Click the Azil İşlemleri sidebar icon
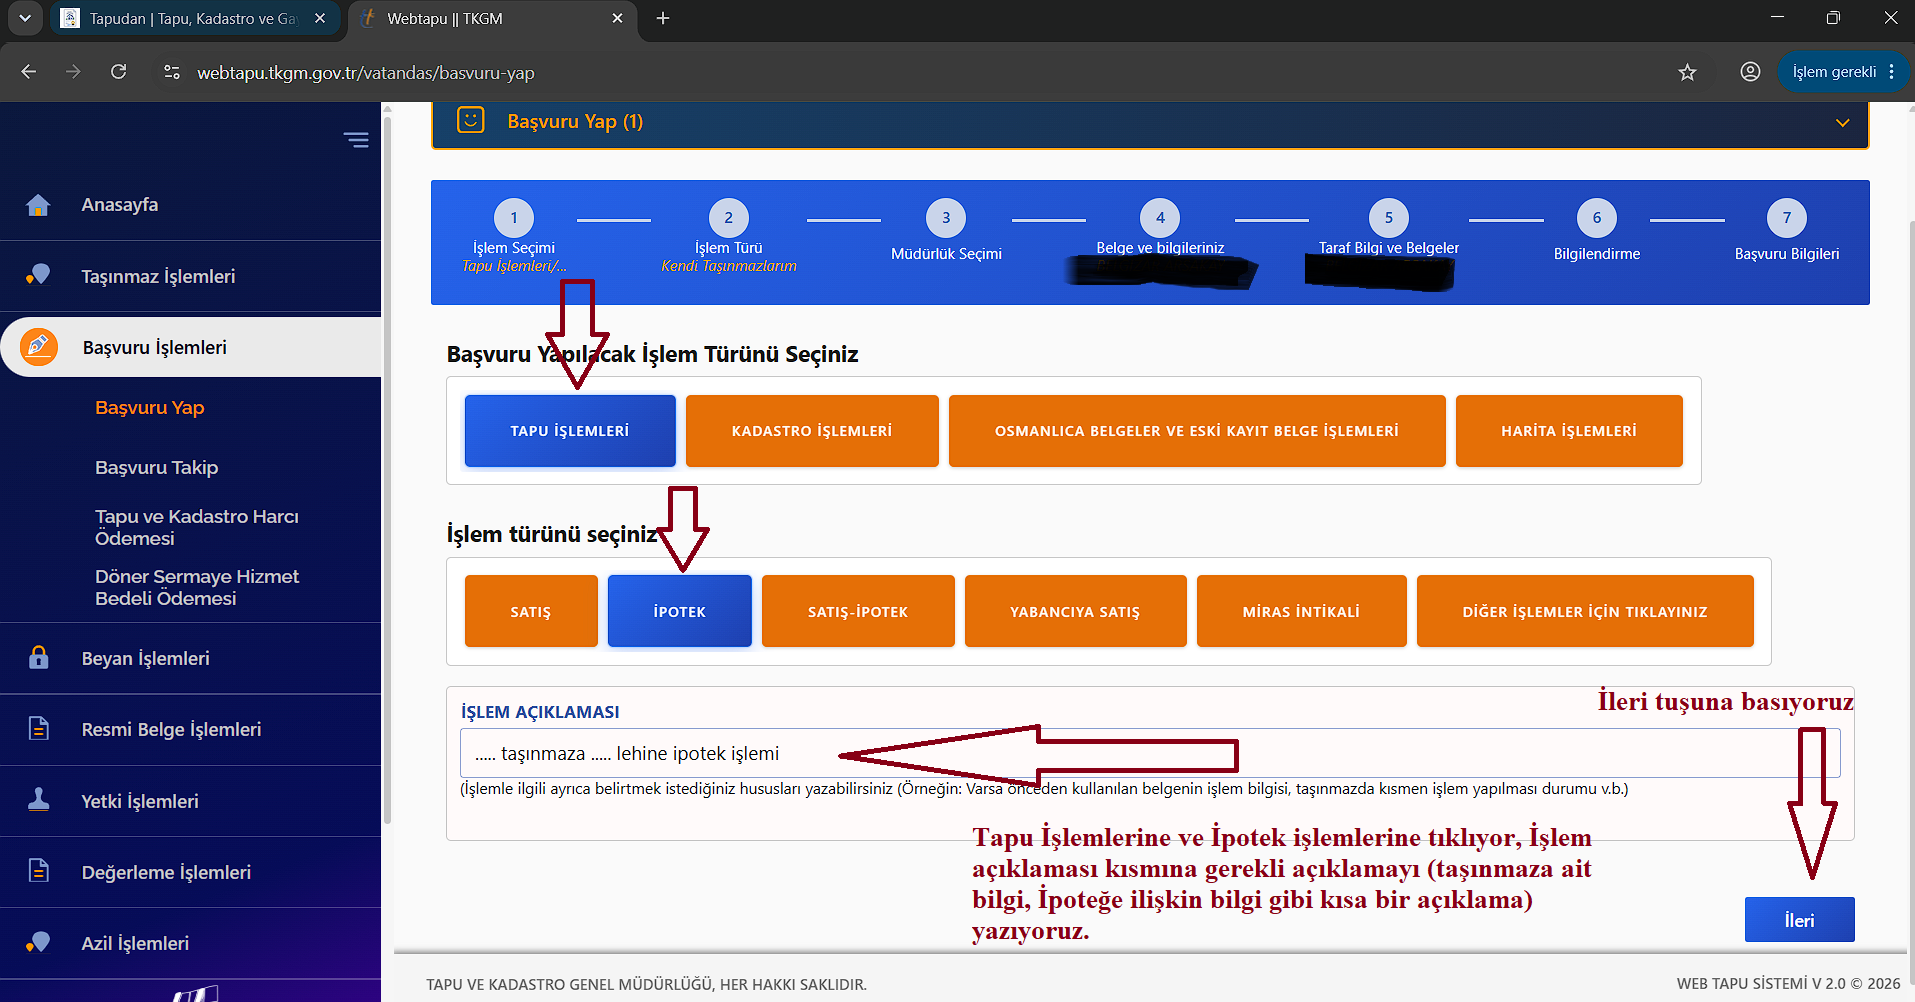Screen dimensions: 1915x1002 point(38,943)
